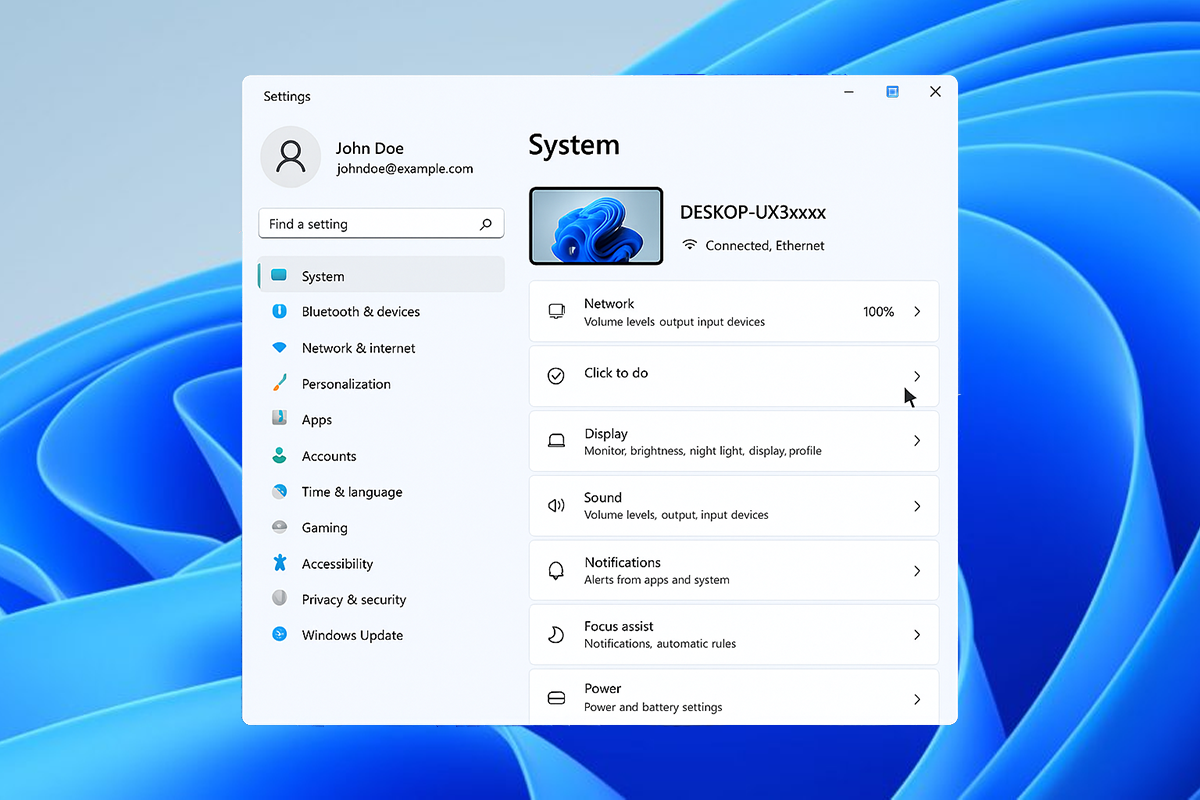This screenshot has width=1200, height=800.
Task: Click the Notifications bell icon
Action: point(556,571)
